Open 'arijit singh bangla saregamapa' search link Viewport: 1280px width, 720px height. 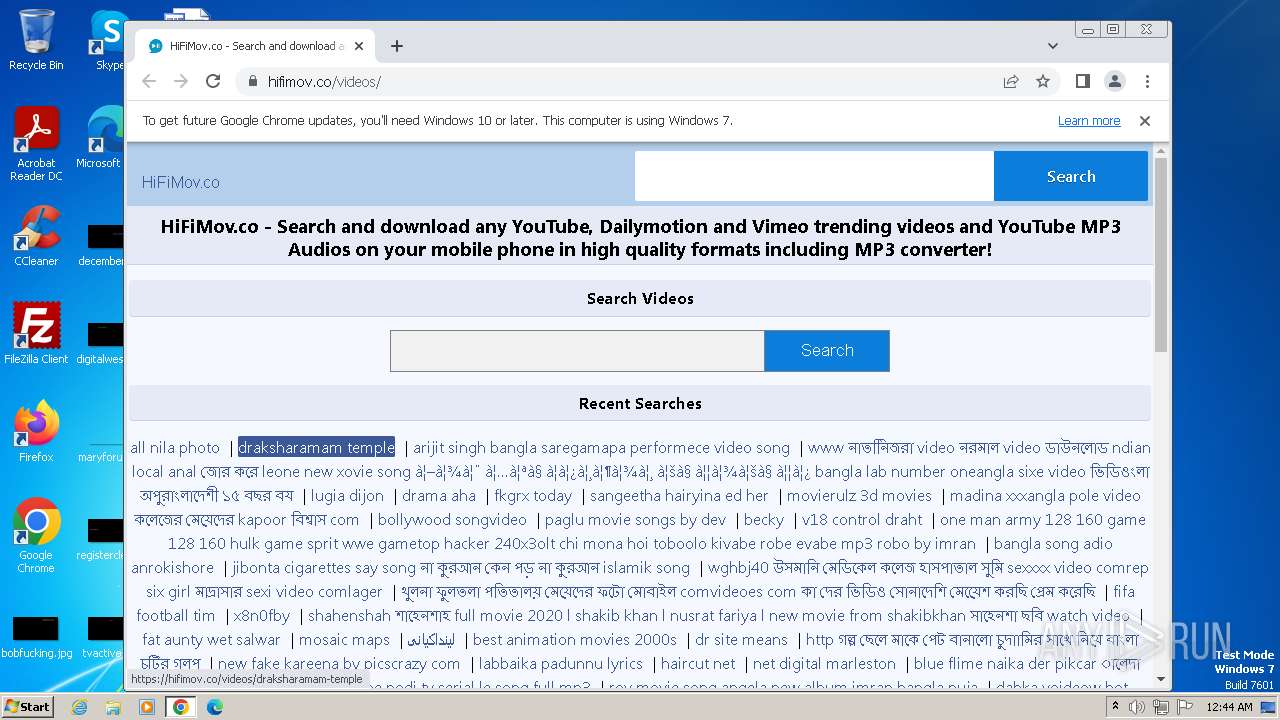pyautogui.click(x=601, y=448)
